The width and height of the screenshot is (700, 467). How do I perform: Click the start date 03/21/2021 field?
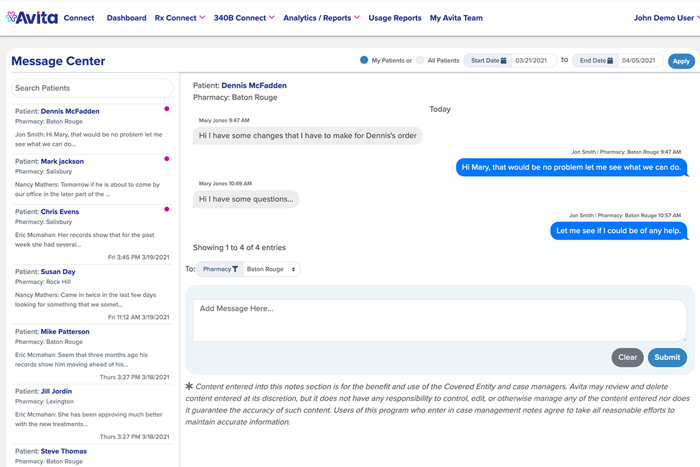tap(534, 60)
